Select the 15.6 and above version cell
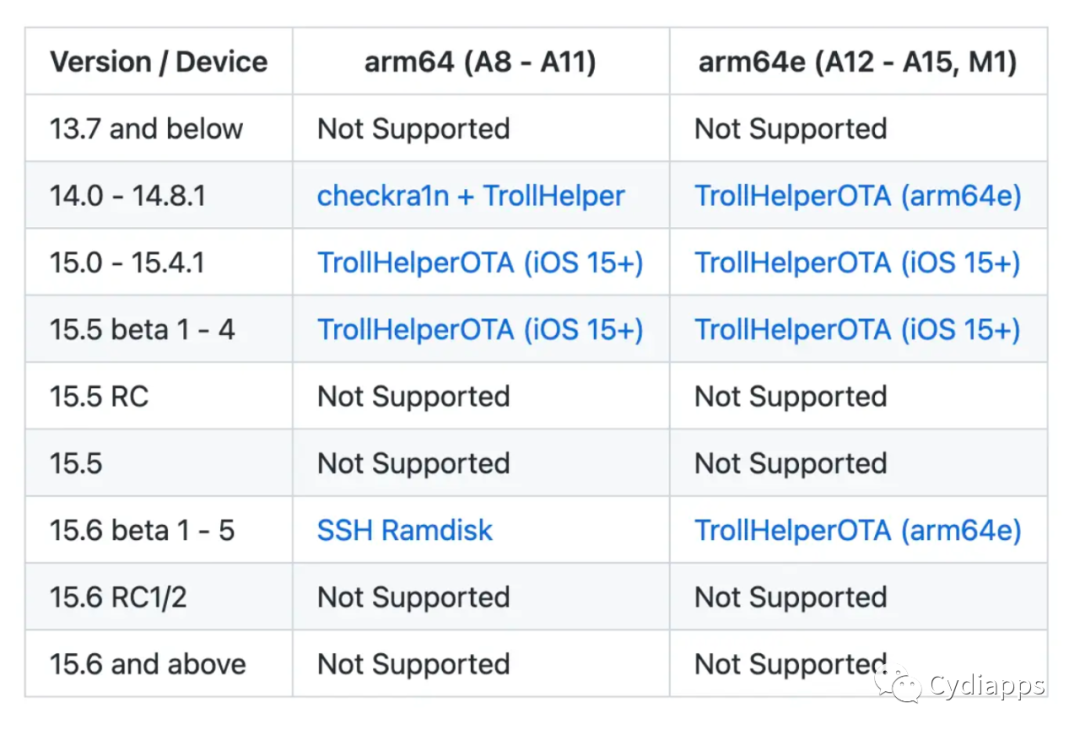 [158, 664]
